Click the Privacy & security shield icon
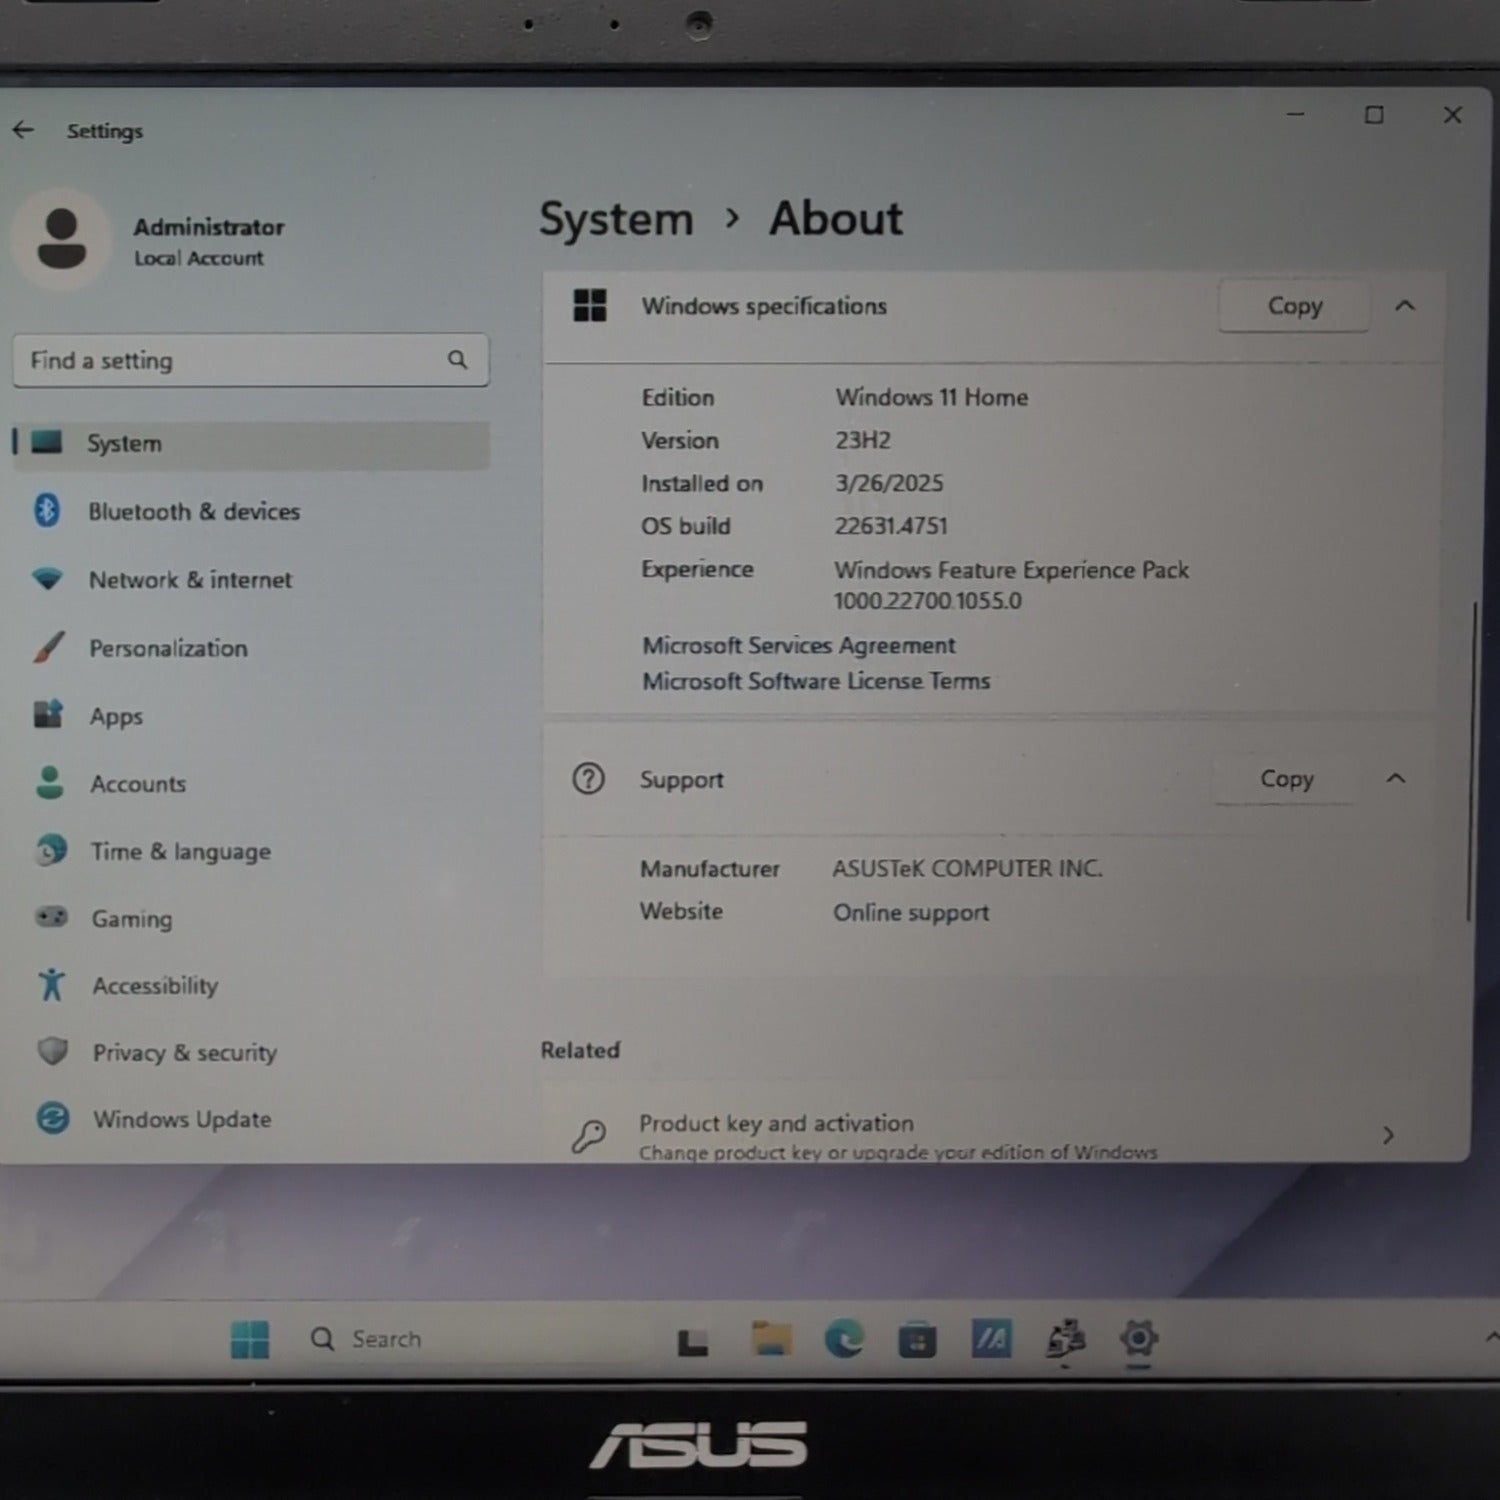Viewport: 1500px width, 1500px height. (53, 1051)
